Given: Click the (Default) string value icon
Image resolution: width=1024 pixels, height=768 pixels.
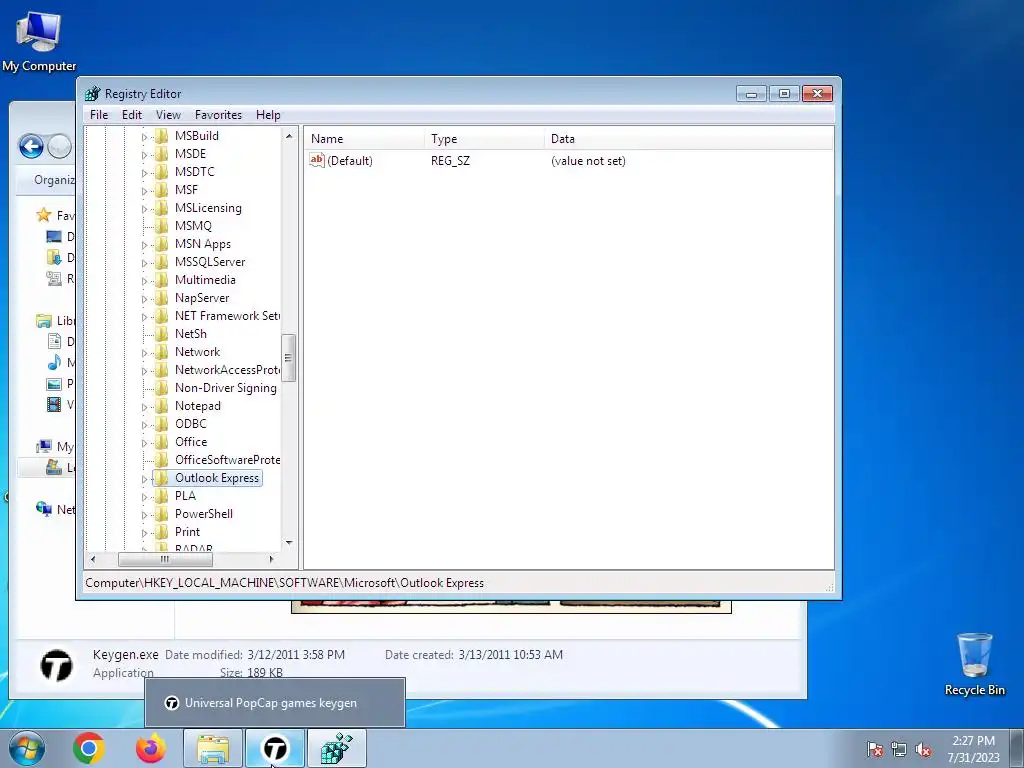Looking at the screenshot, I should 317,160.
